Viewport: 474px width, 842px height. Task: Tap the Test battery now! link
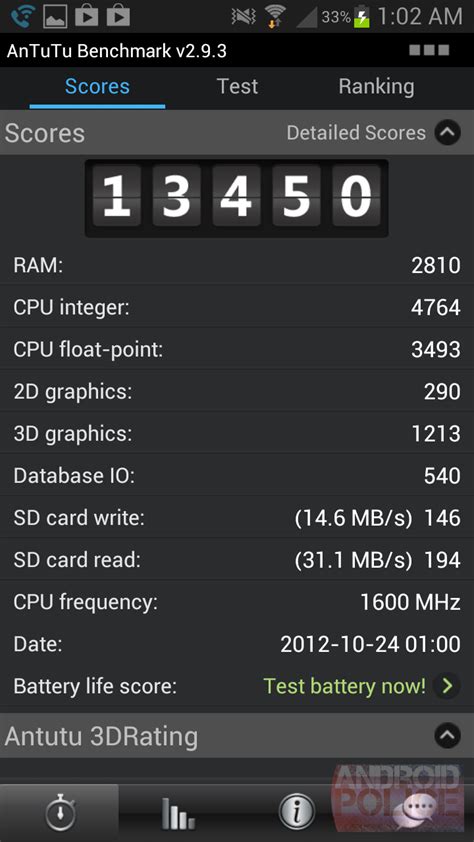[x=344, y=686]
